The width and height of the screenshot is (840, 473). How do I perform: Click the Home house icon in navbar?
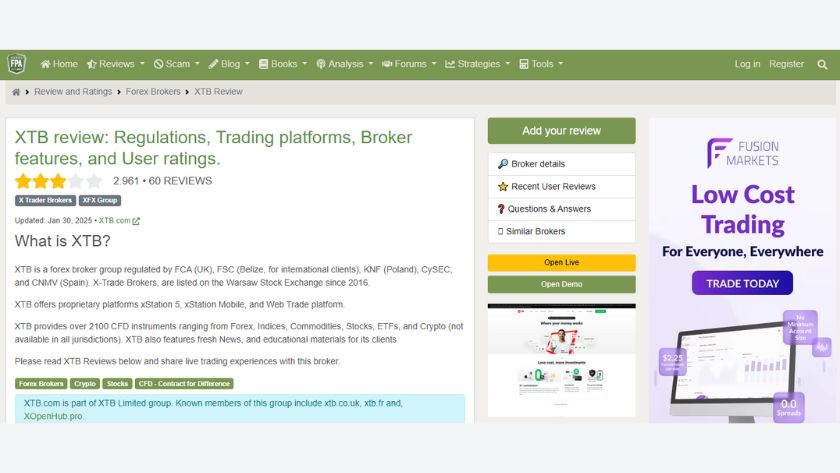click(46, 64)
